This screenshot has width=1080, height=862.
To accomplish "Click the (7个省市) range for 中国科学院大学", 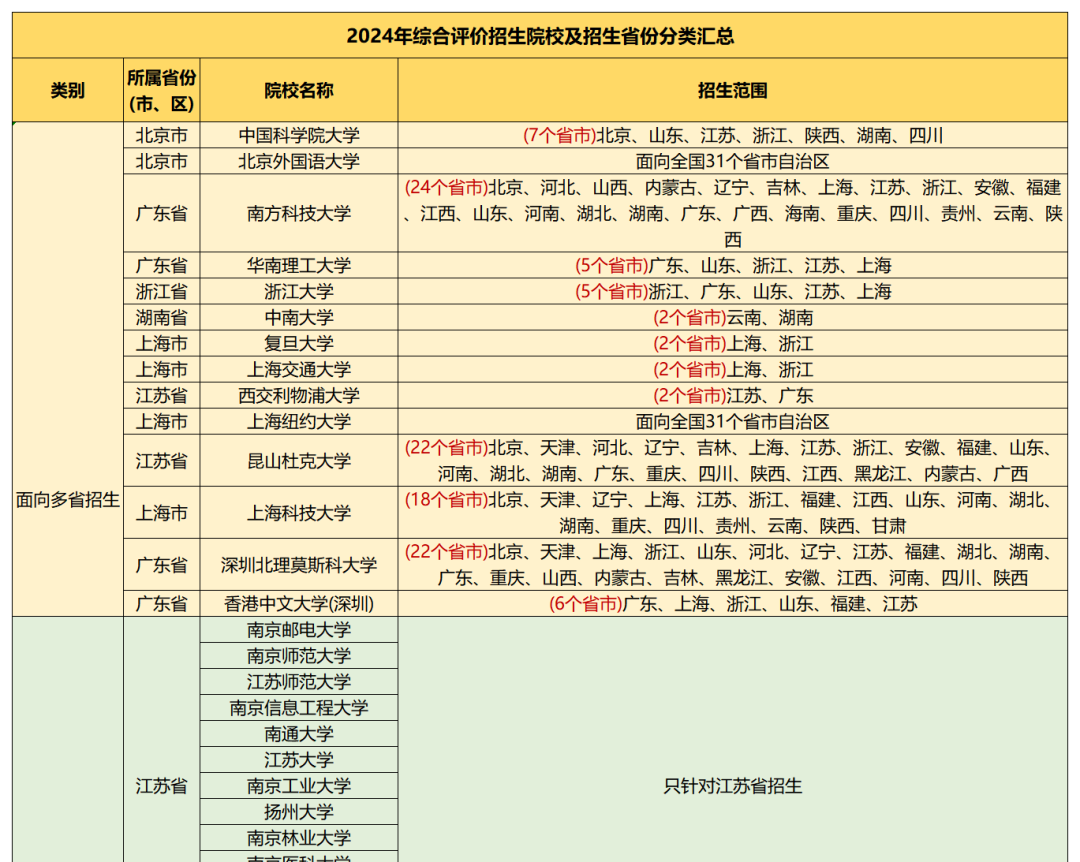I will pos(733,135).
